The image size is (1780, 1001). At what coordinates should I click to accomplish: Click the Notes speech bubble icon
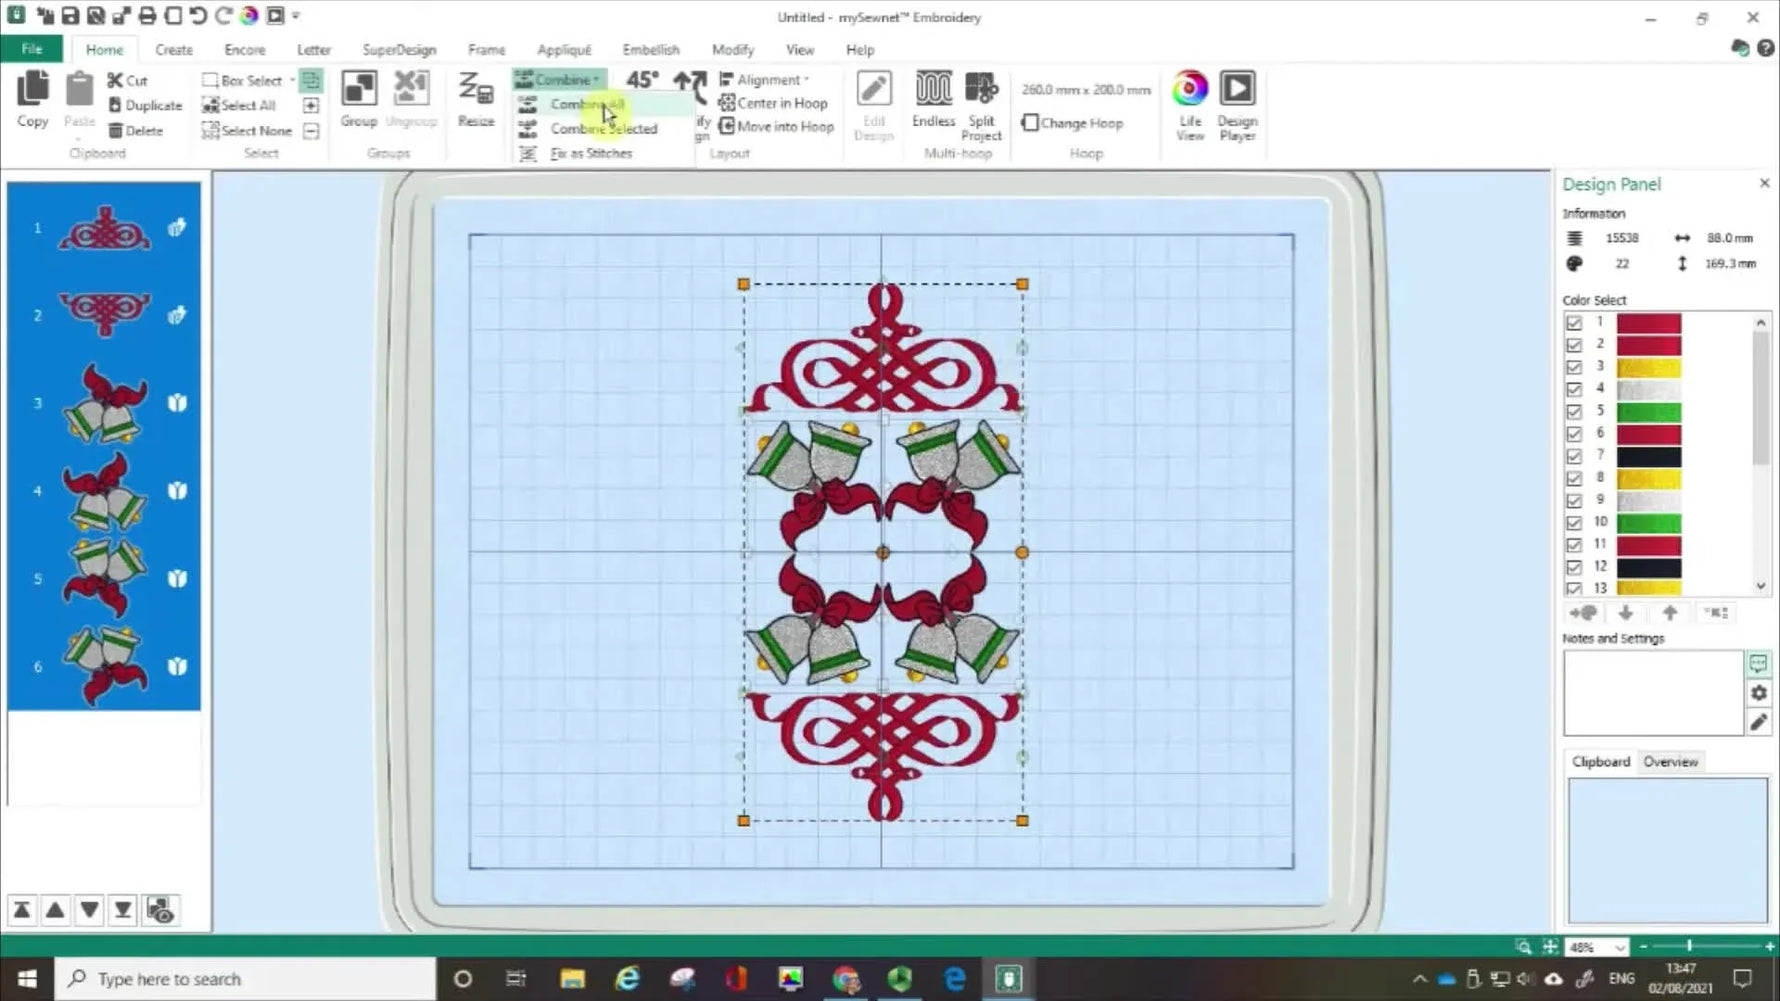(x=1758, y=663)
